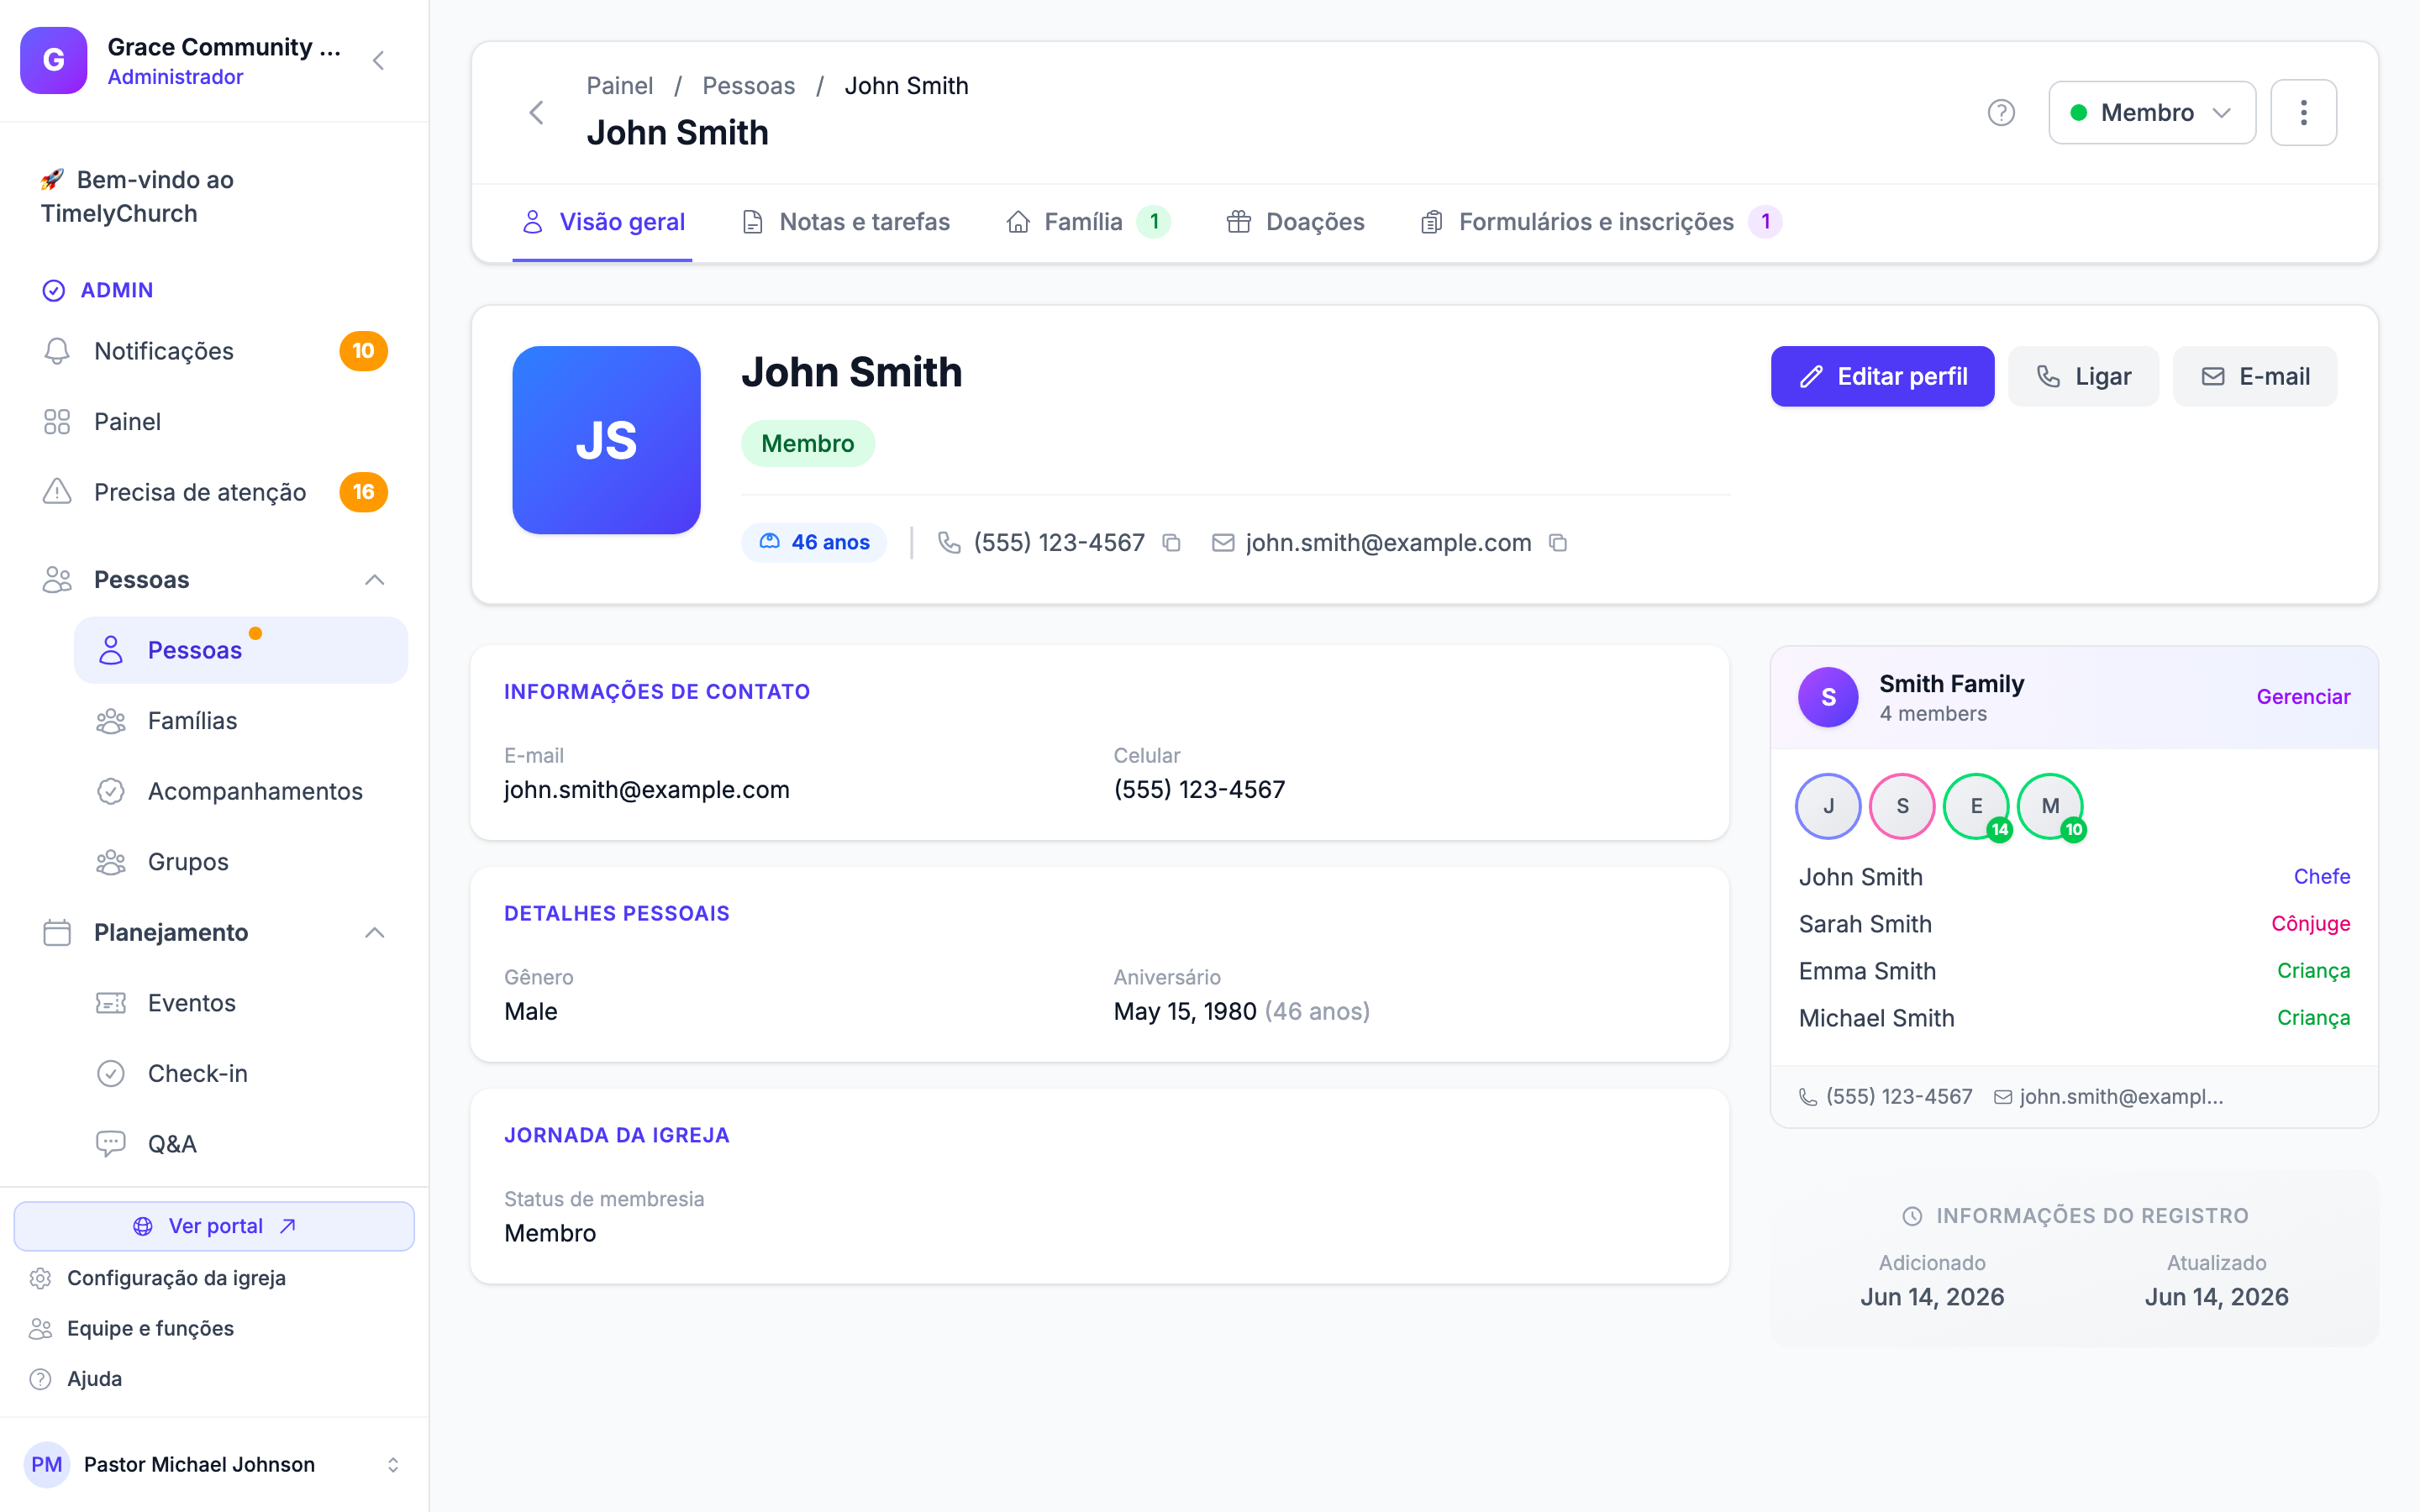Click the Q&A chat bubble icon

click(x=111, y=1144)
